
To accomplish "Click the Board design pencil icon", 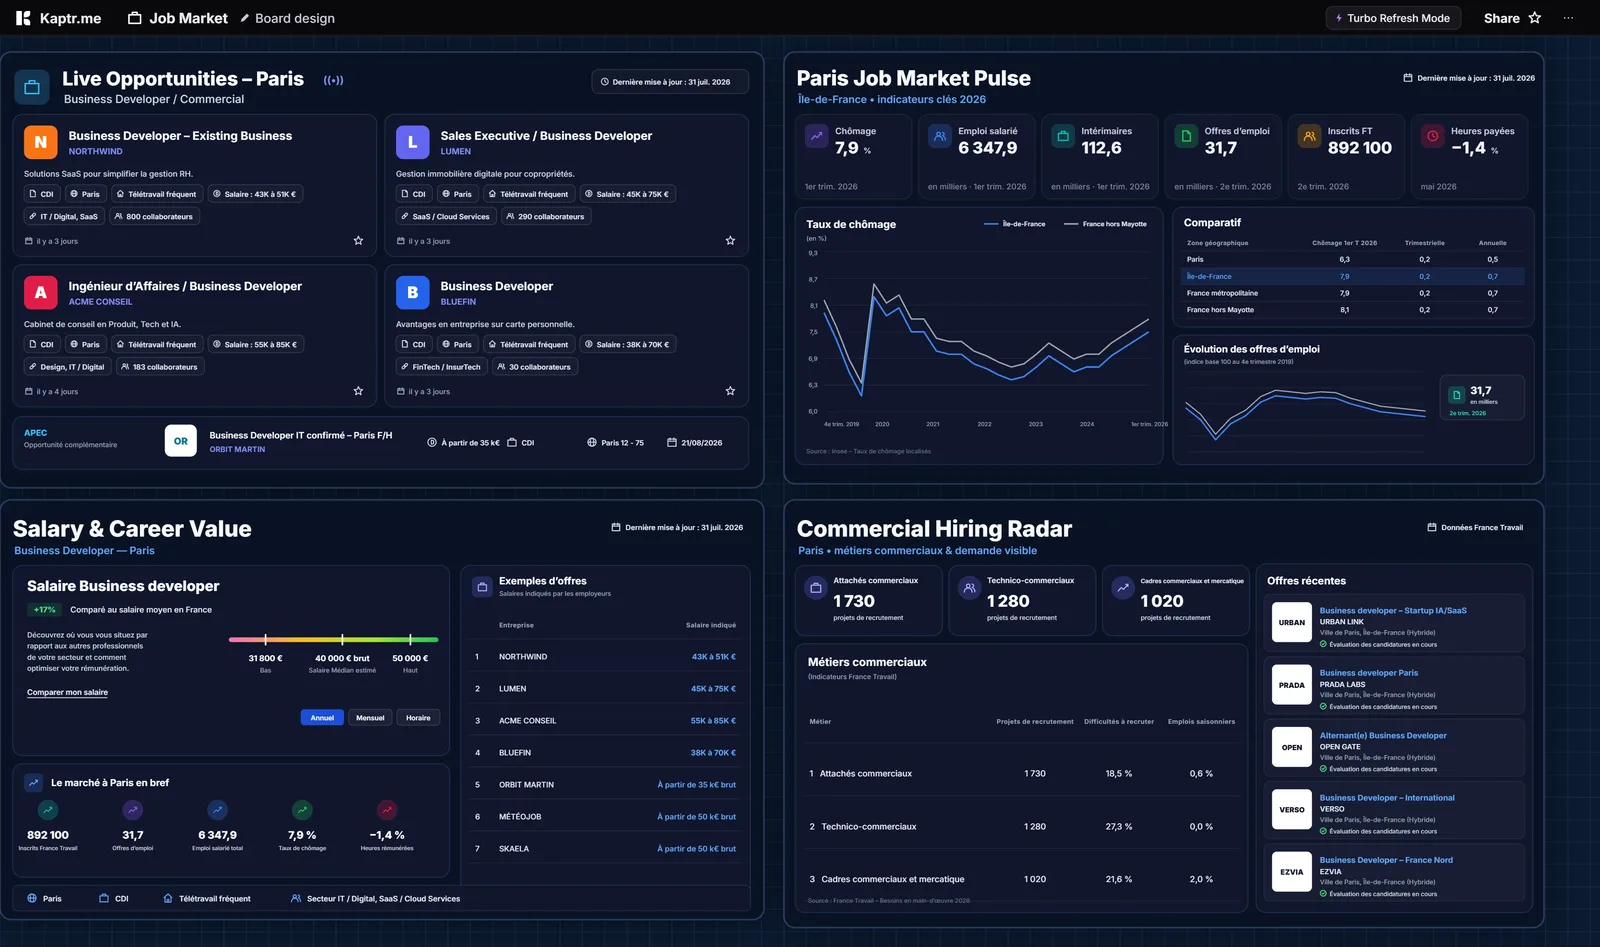I will (x=244, y=18).
